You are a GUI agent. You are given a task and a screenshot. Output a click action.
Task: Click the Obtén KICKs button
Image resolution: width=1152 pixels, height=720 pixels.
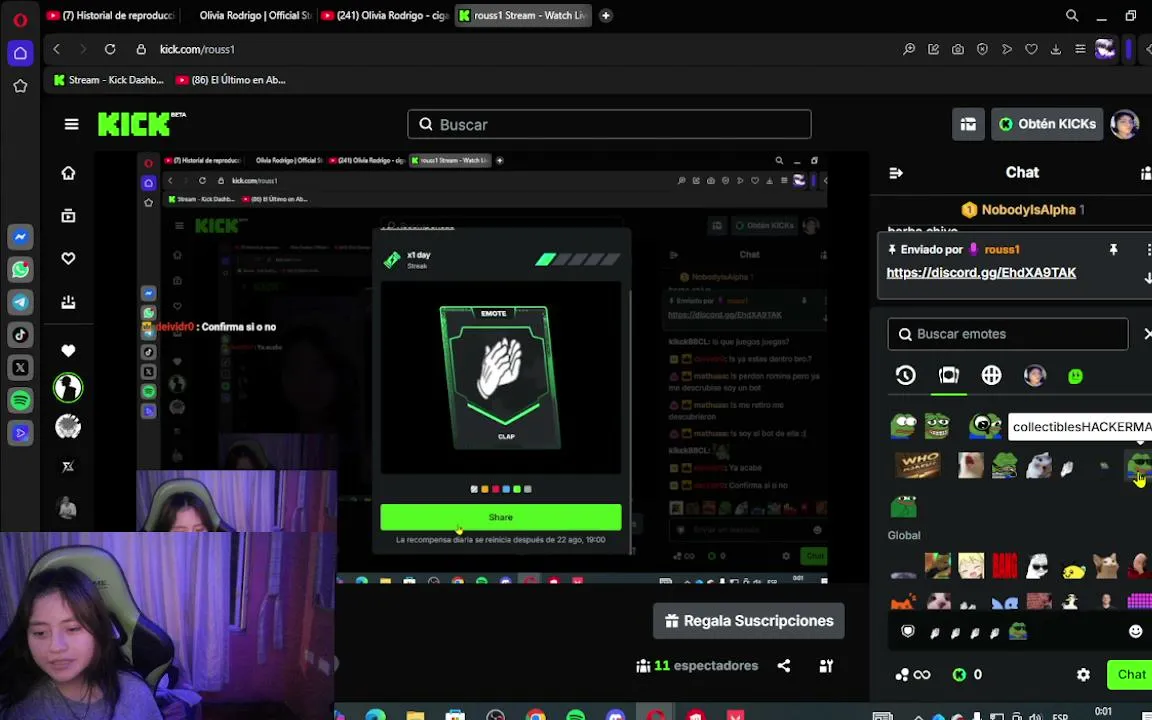coord(1047,124)
